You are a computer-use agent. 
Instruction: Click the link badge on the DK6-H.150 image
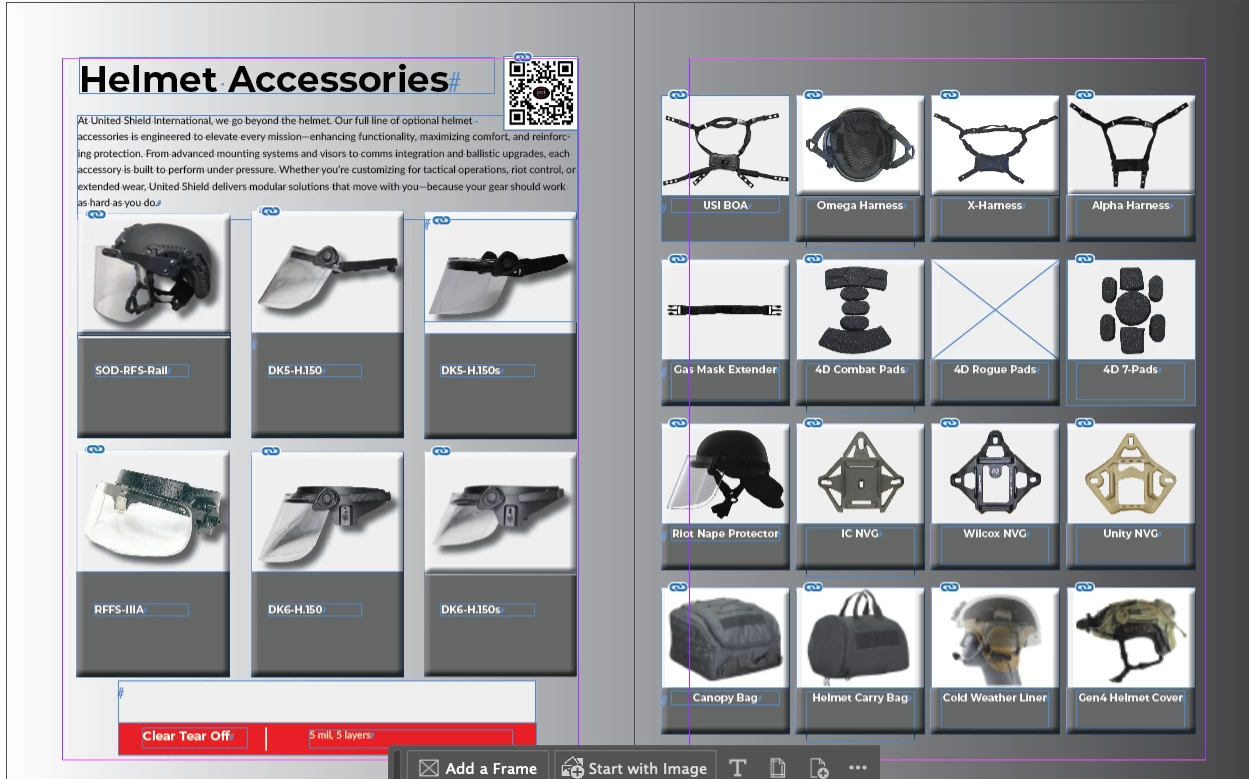pos(270,451)
